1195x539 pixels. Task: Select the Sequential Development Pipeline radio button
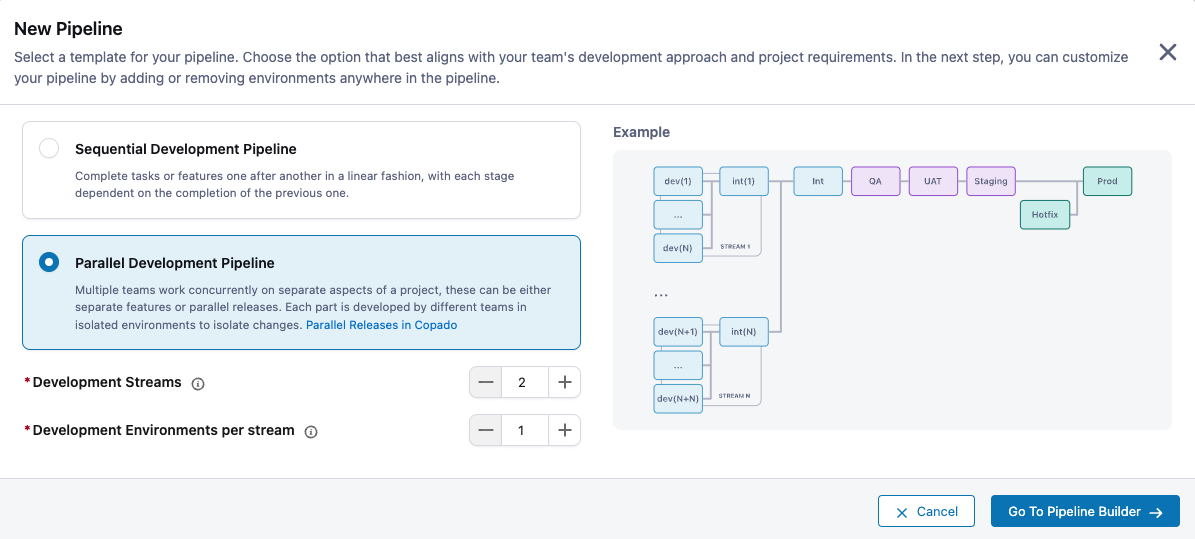[49, 149]
